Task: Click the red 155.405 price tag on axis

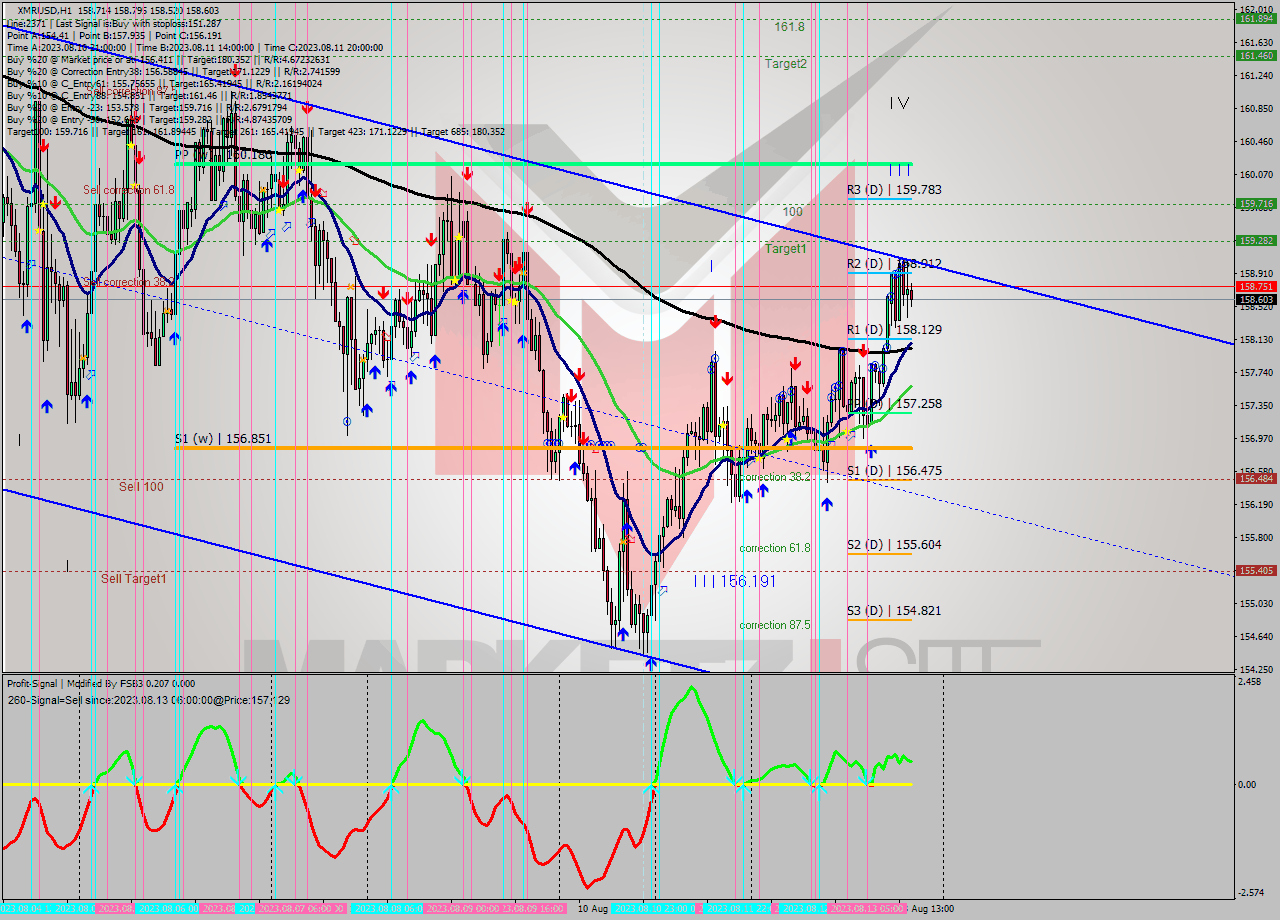Action: [1256, 571]
